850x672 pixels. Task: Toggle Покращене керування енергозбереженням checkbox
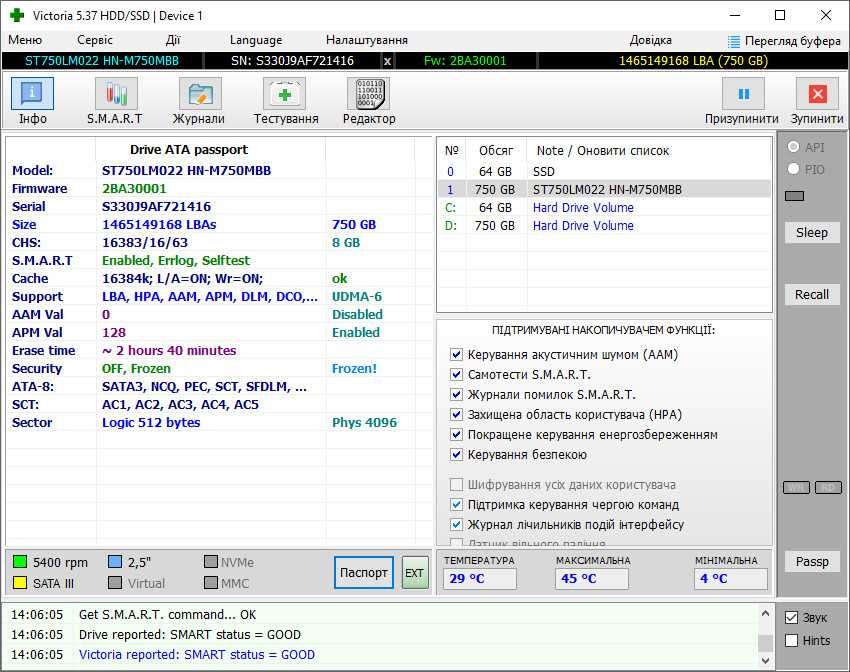[456, 435]
